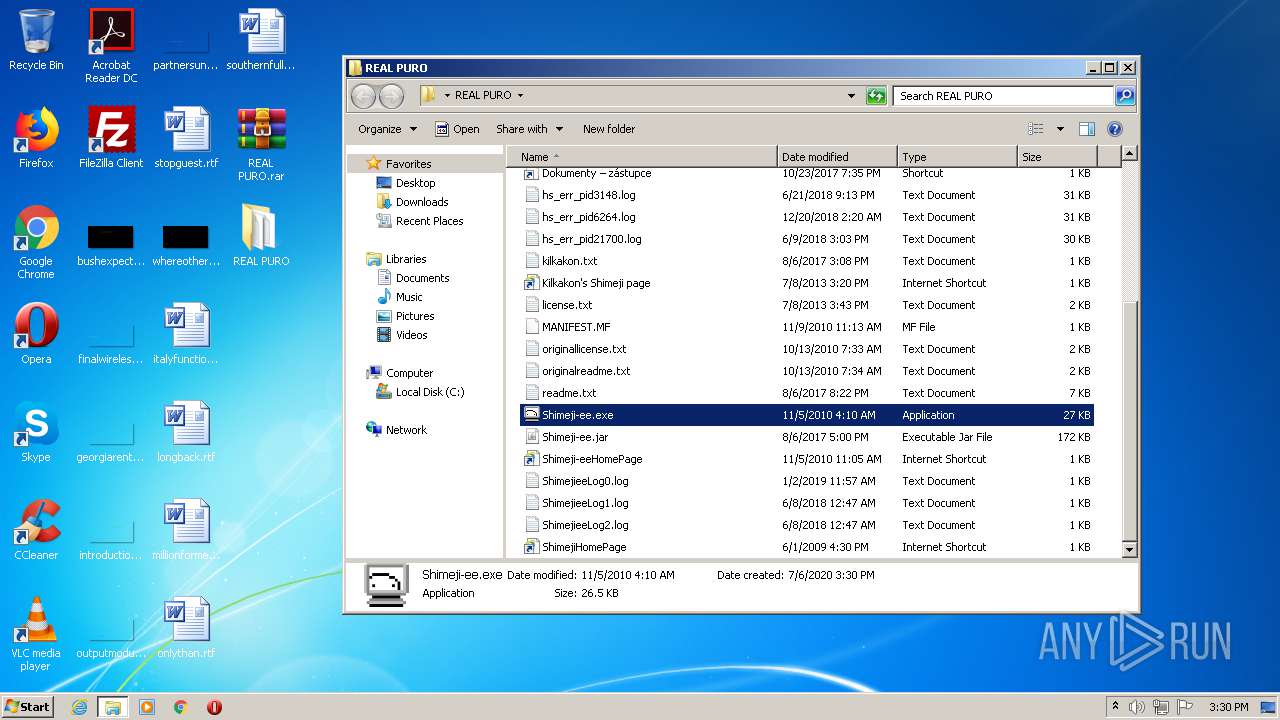Click New folder button
1280x720 pixels.
coord(609,129)
